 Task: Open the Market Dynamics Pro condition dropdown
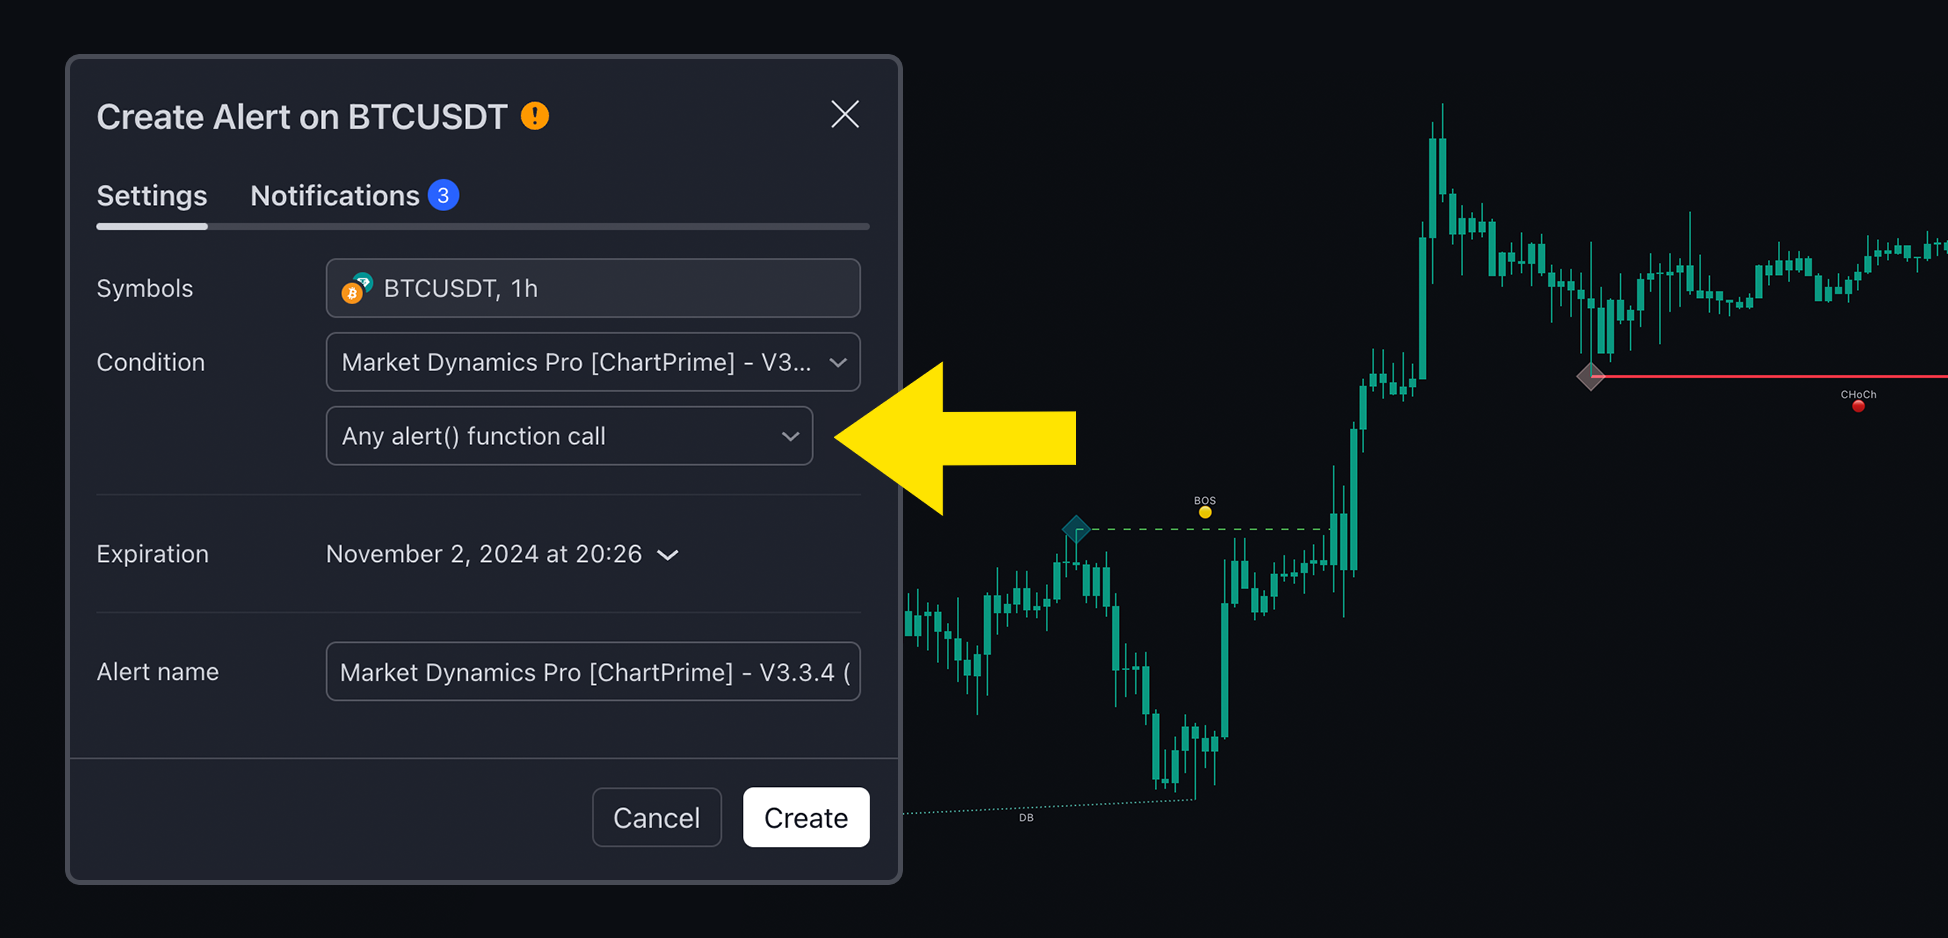coord(593,362)
